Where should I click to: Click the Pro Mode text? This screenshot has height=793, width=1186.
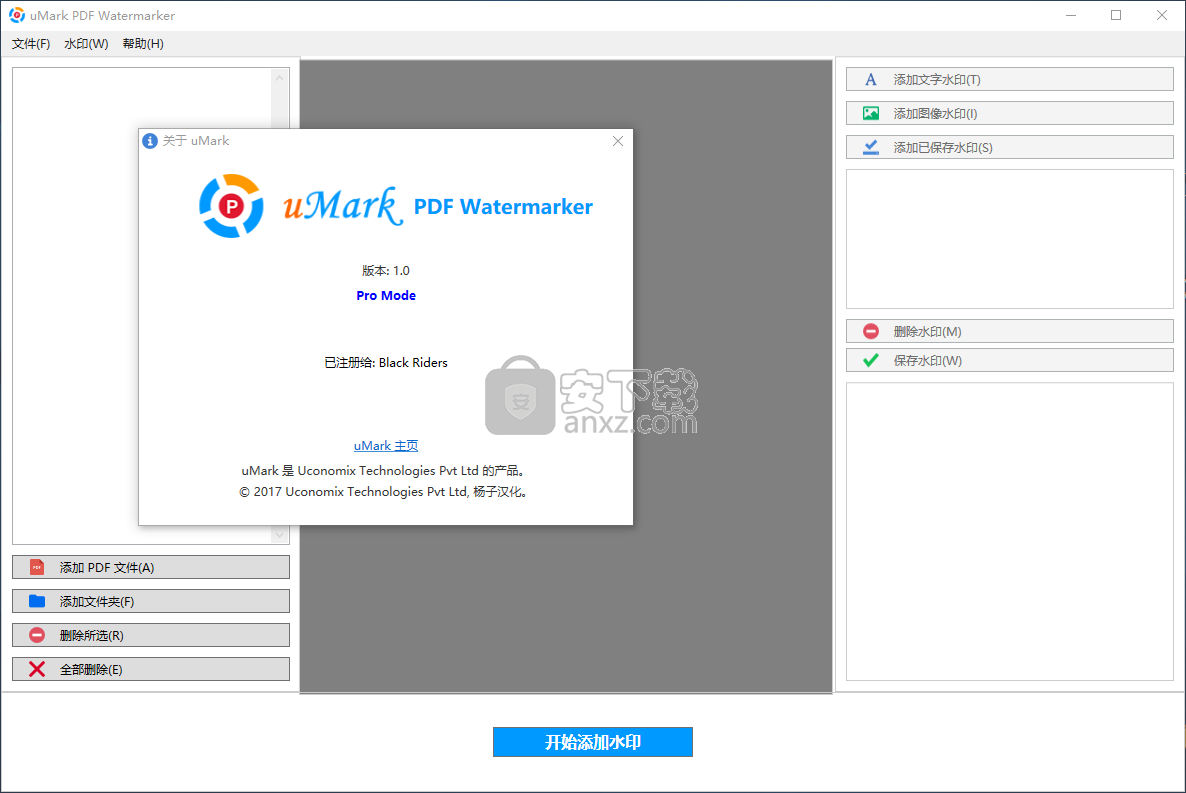pos(386,296)
